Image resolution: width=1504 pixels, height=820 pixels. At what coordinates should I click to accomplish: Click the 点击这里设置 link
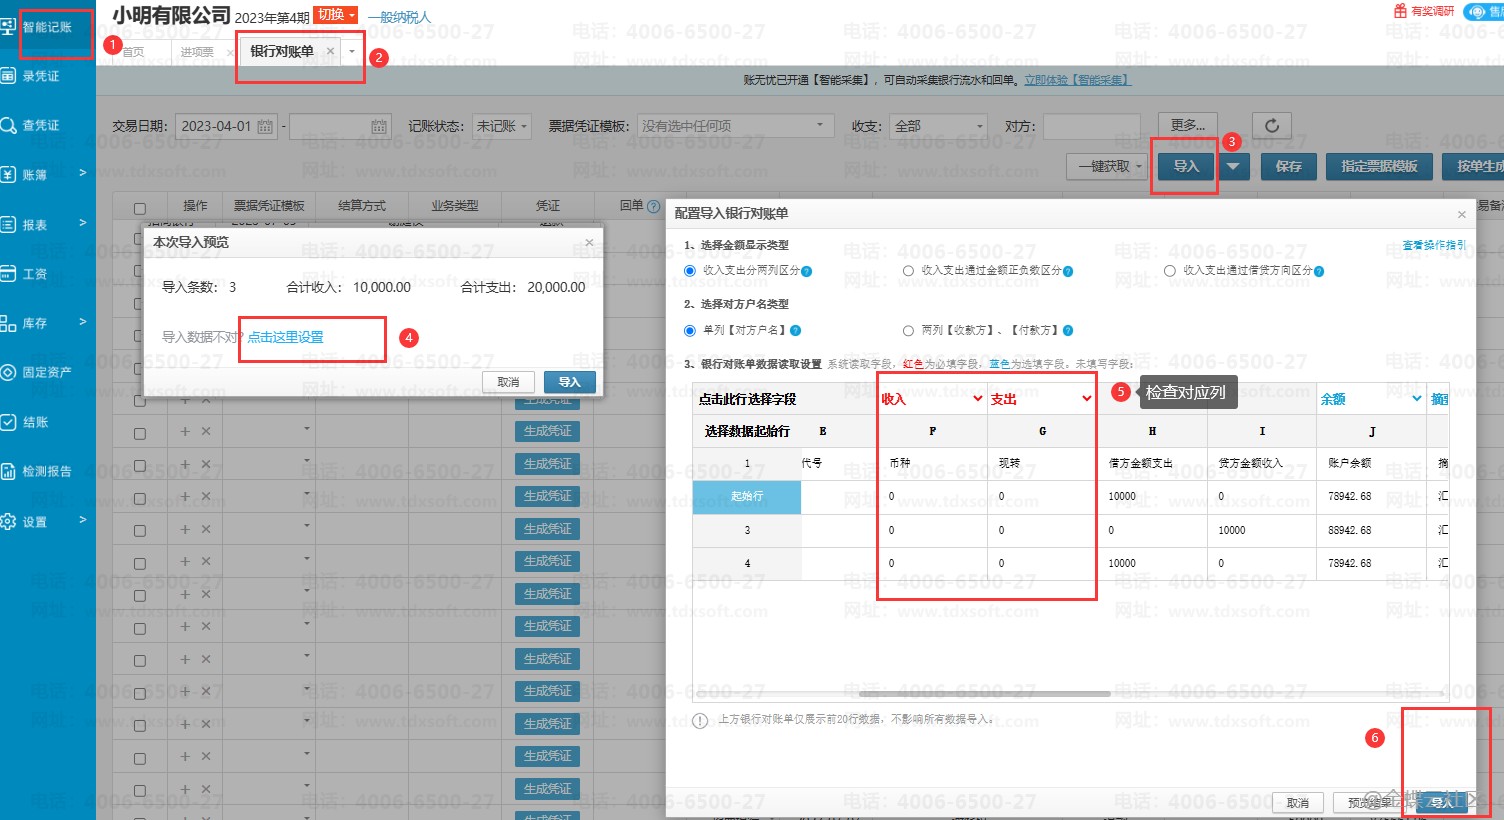286,338
